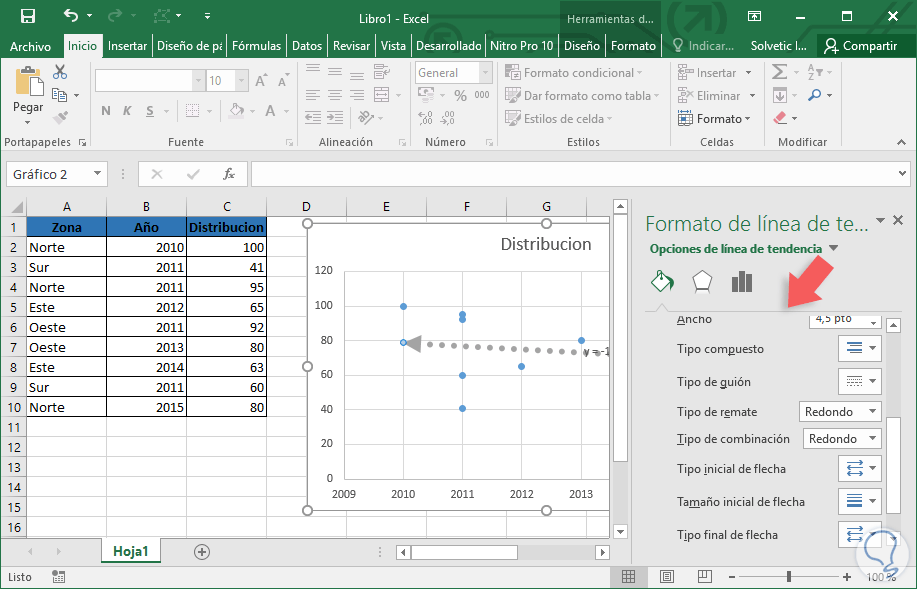The height and width of the screenshot is (589, 917).
Task: Open the Fórmulas ribbon tab
Action: click(x=256, y=46)
